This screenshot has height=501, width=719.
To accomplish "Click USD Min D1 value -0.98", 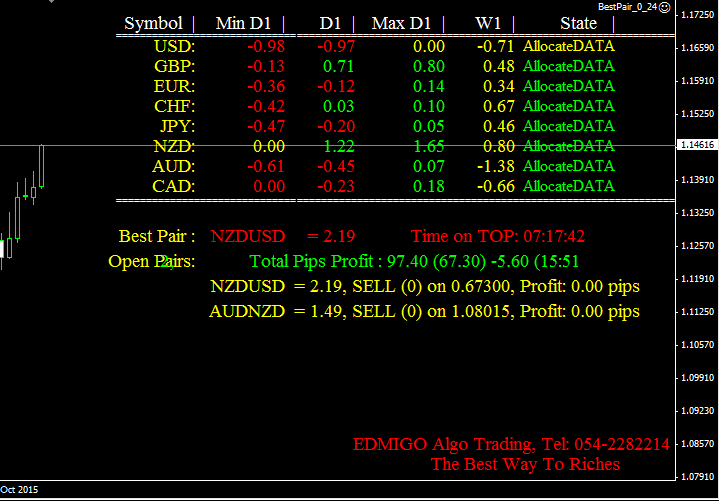I will click(266, 46).
